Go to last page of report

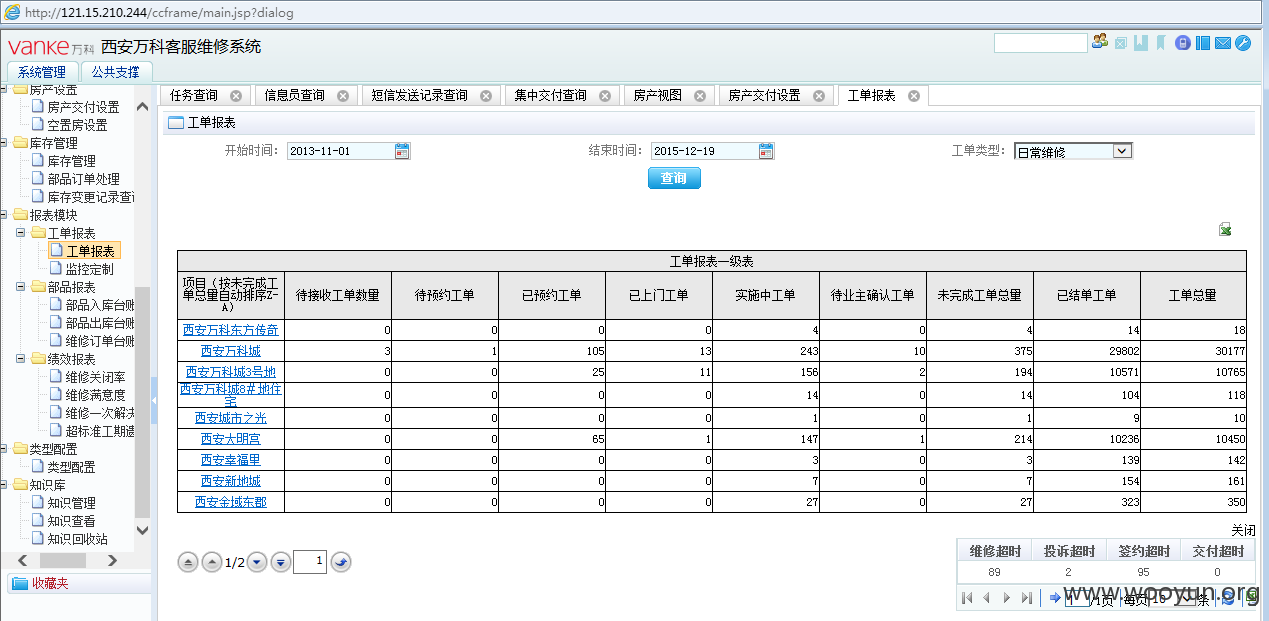281,563
